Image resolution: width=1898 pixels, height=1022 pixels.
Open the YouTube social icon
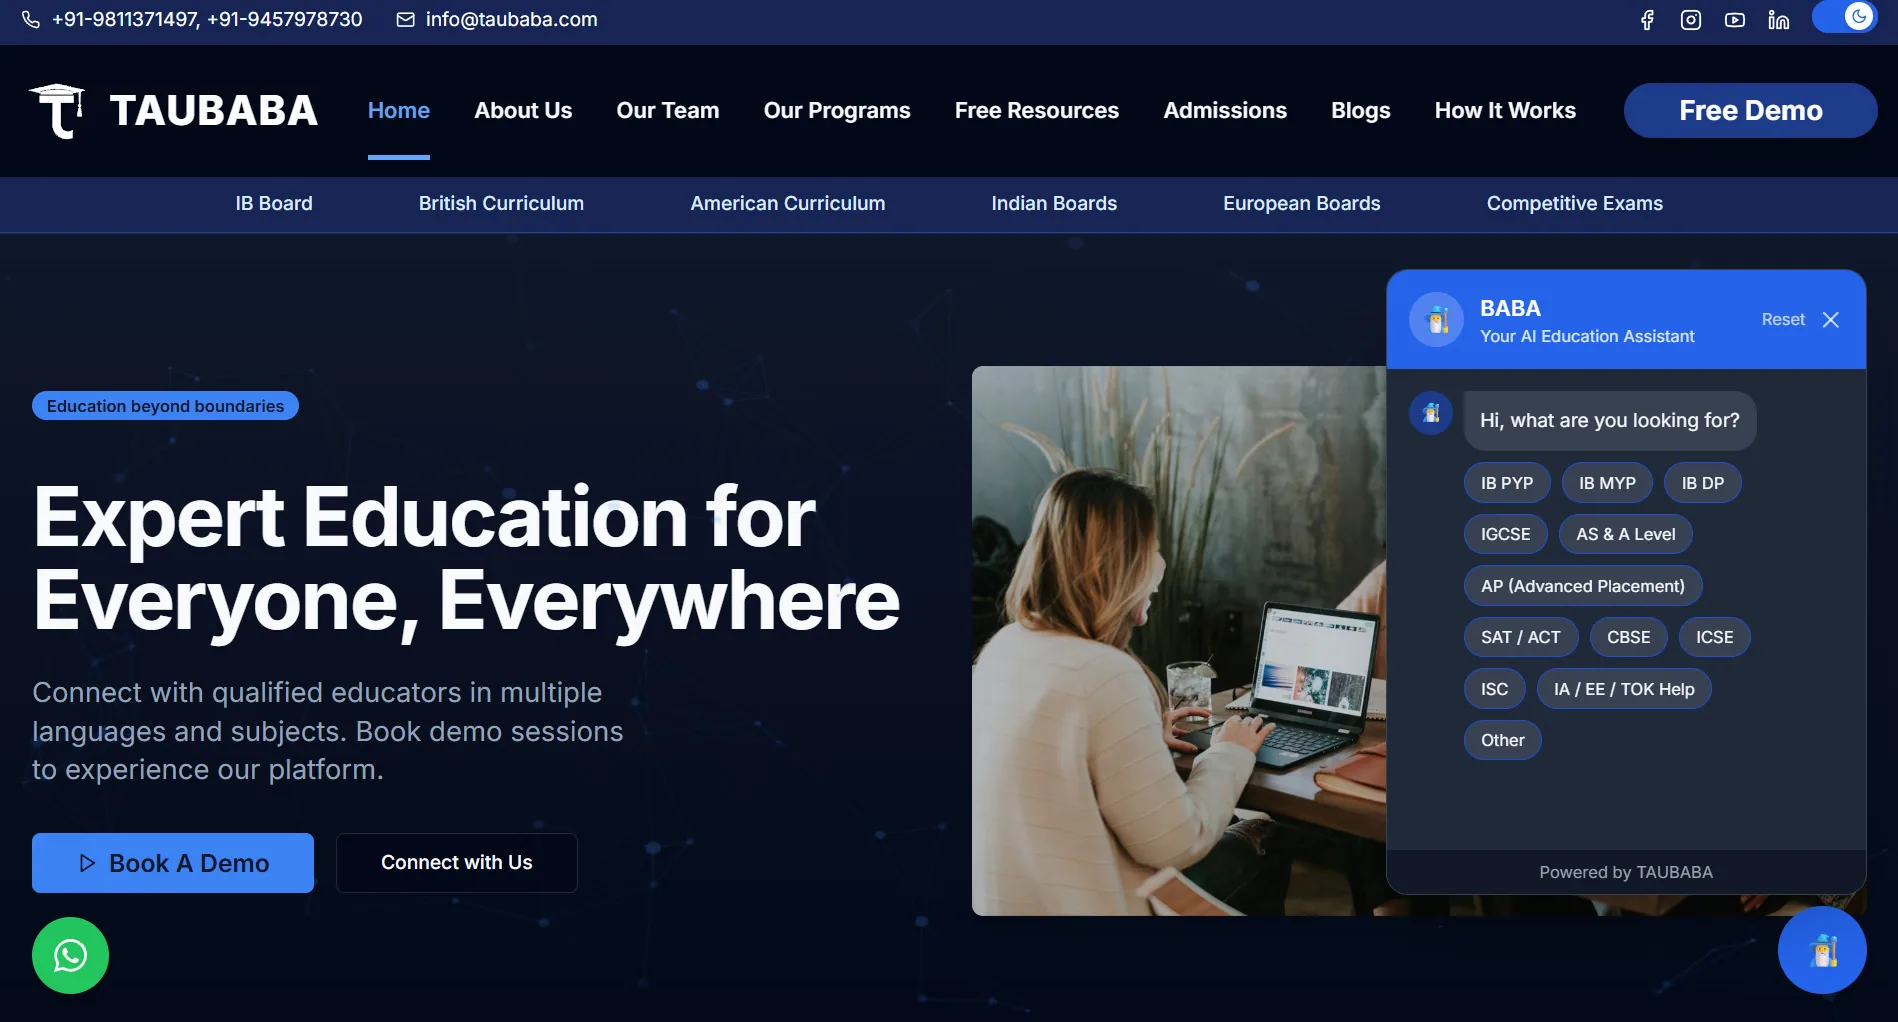tap(1735, 20)
